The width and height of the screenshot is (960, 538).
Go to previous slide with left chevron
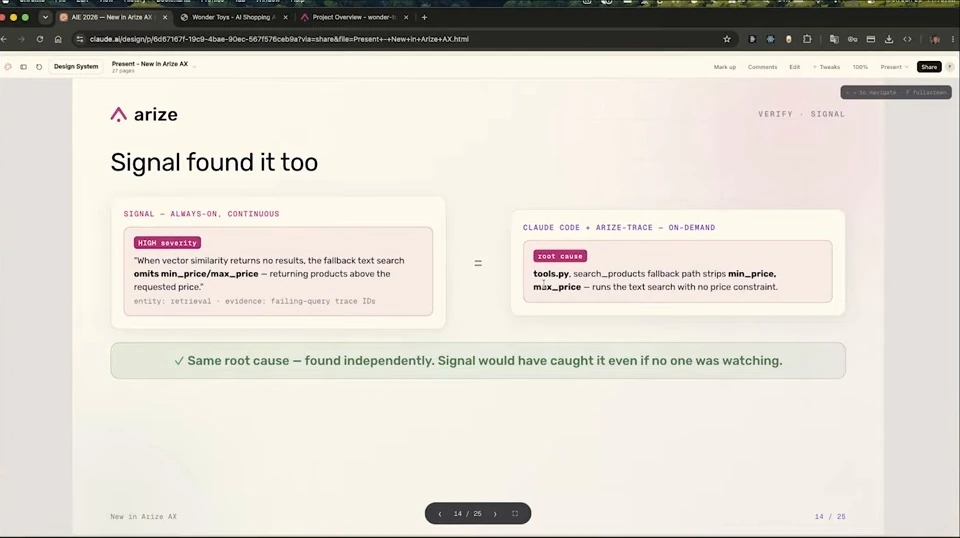[440, 514]
